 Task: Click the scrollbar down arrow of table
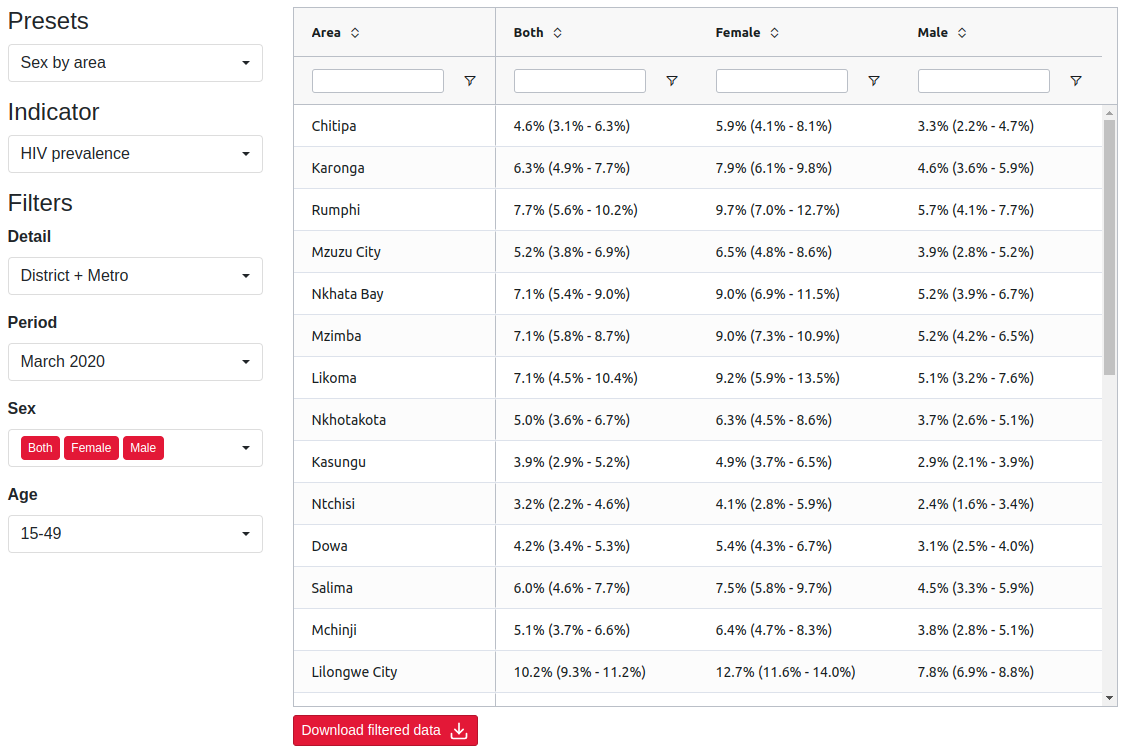(x=1109, y=698)
